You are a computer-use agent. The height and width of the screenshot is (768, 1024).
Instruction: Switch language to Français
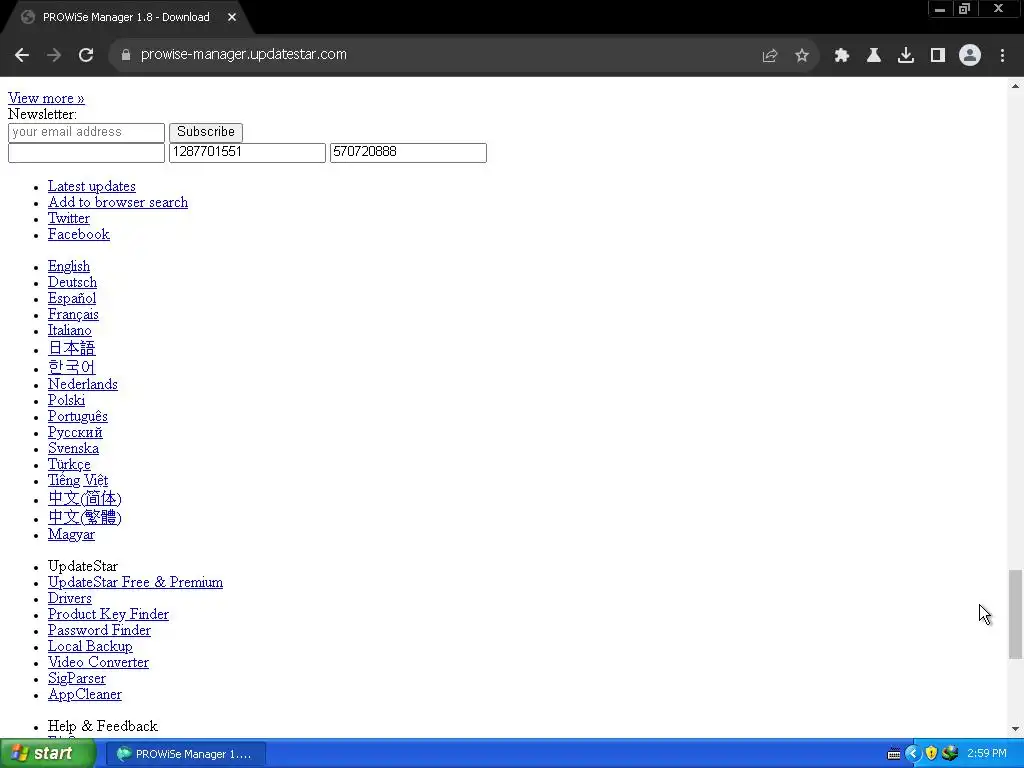[x=73, y=315]
